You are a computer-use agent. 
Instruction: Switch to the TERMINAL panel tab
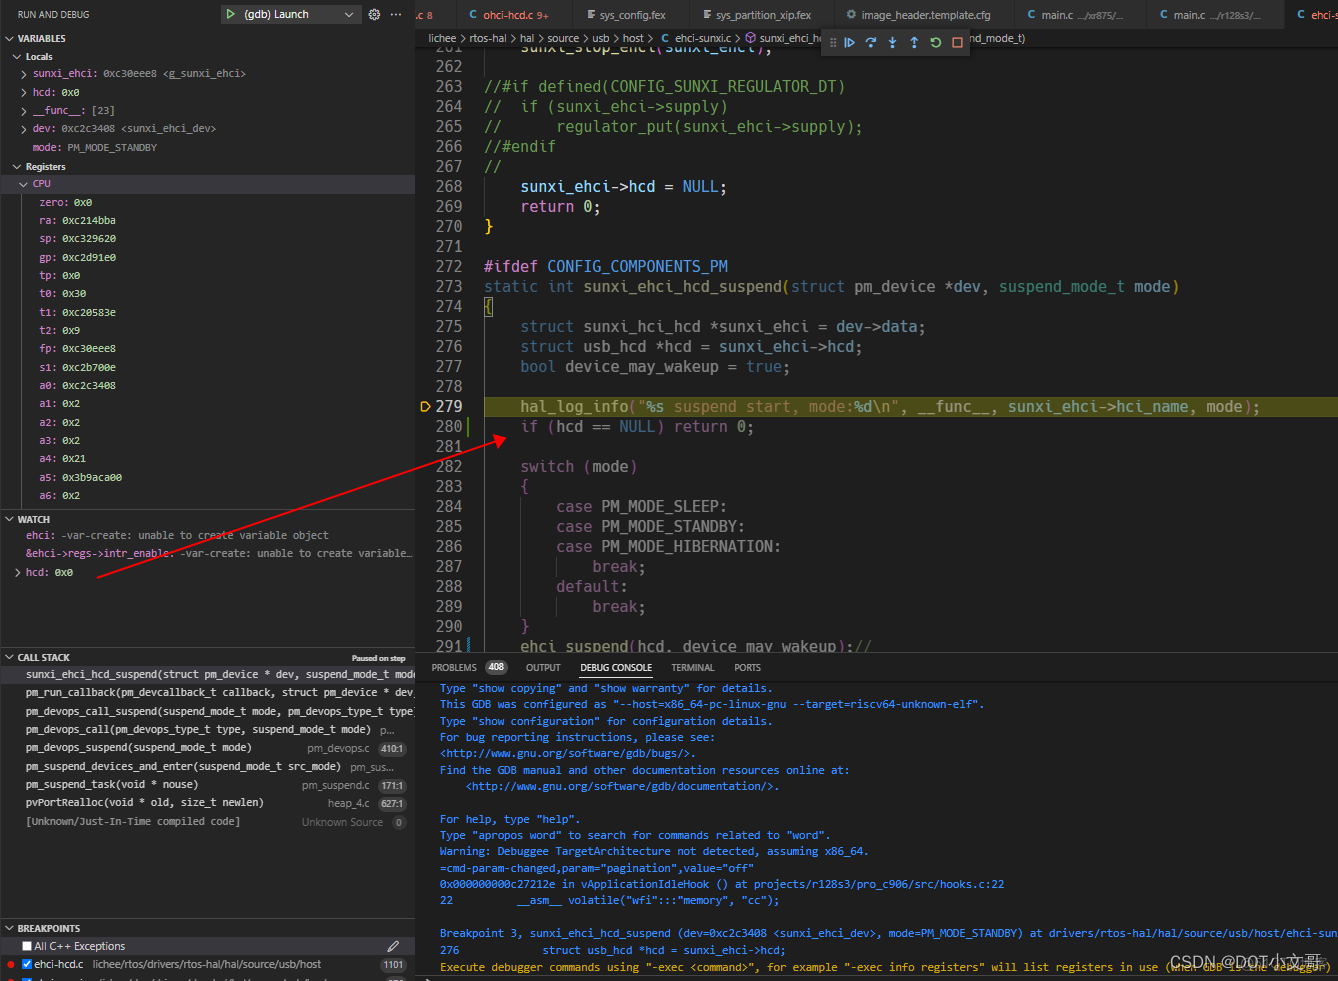click(x=693, y=668)
